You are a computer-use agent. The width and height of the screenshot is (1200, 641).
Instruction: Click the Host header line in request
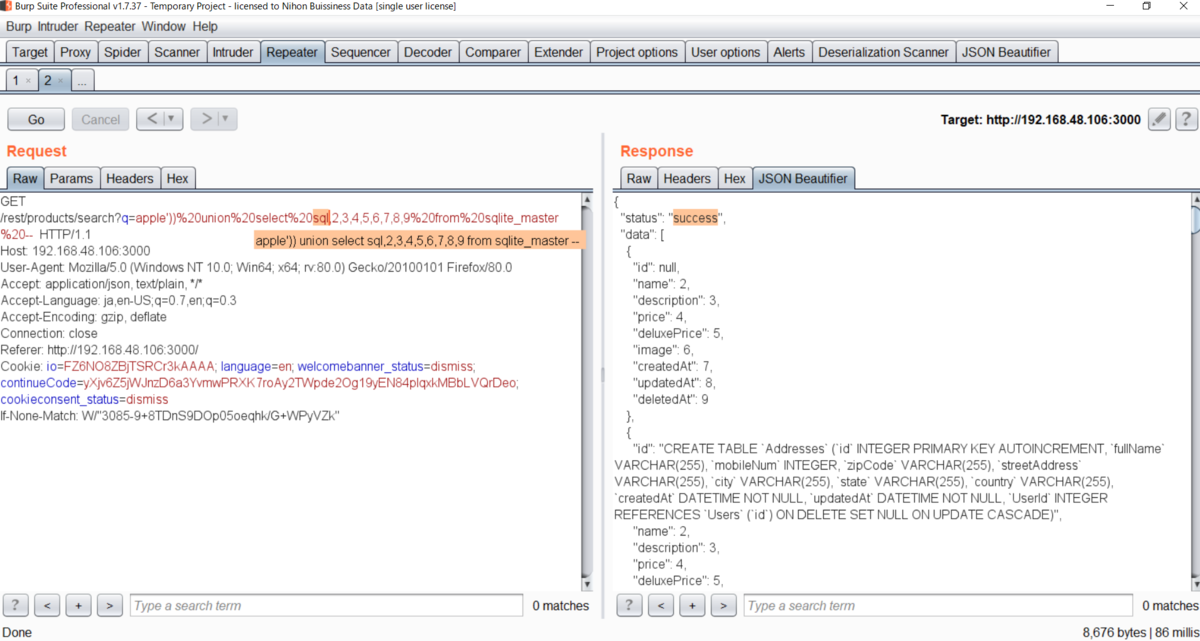(x=76, y=250)
